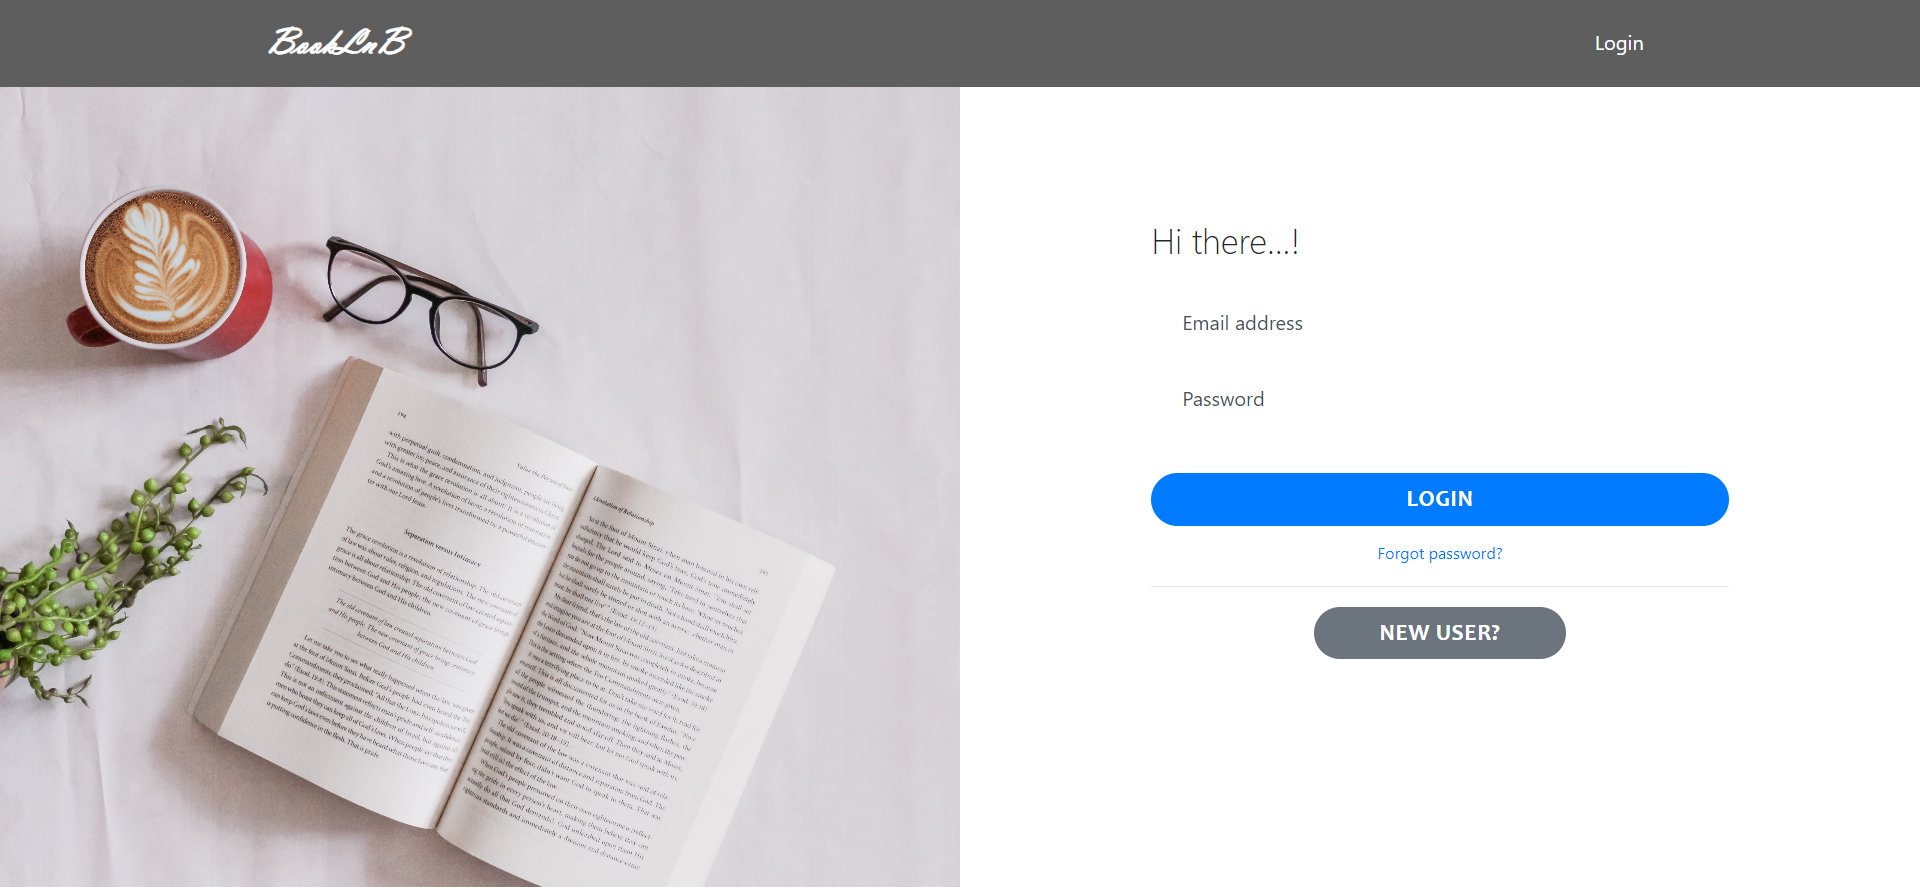Click the blue LOGIN button
Image resolution: width=1920 pixels, height=887 pixels.
coord(1440,499)
